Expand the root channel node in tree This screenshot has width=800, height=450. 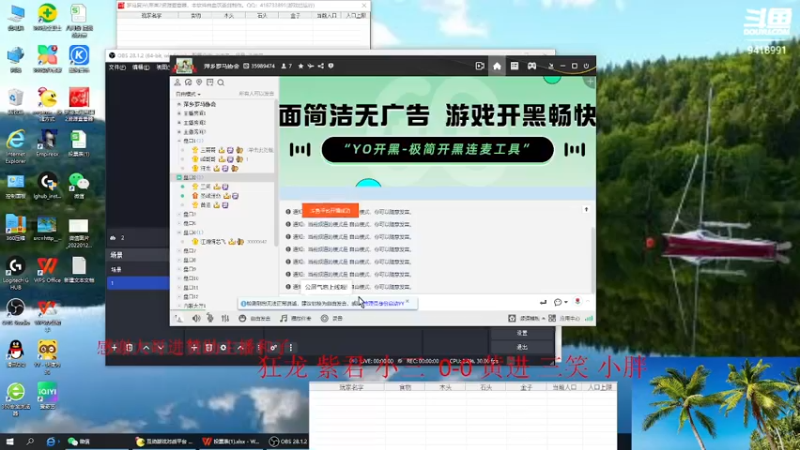point(179,104)
